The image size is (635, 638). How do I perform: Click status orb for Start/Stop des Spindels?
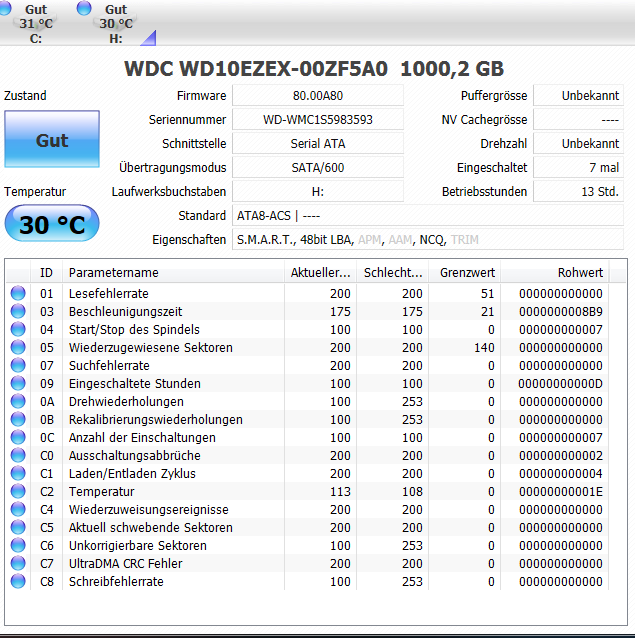pyautogui.click(x=18, y=329)
